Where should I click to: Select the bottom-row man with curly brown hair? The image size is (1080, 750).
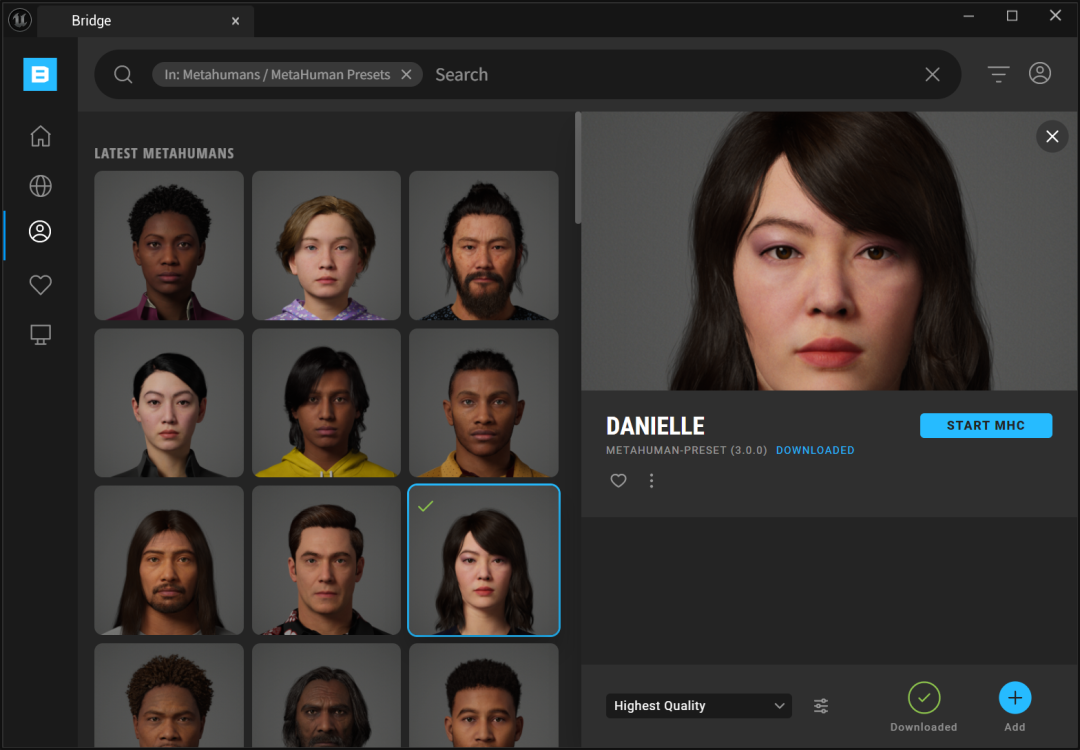(169, 696)
